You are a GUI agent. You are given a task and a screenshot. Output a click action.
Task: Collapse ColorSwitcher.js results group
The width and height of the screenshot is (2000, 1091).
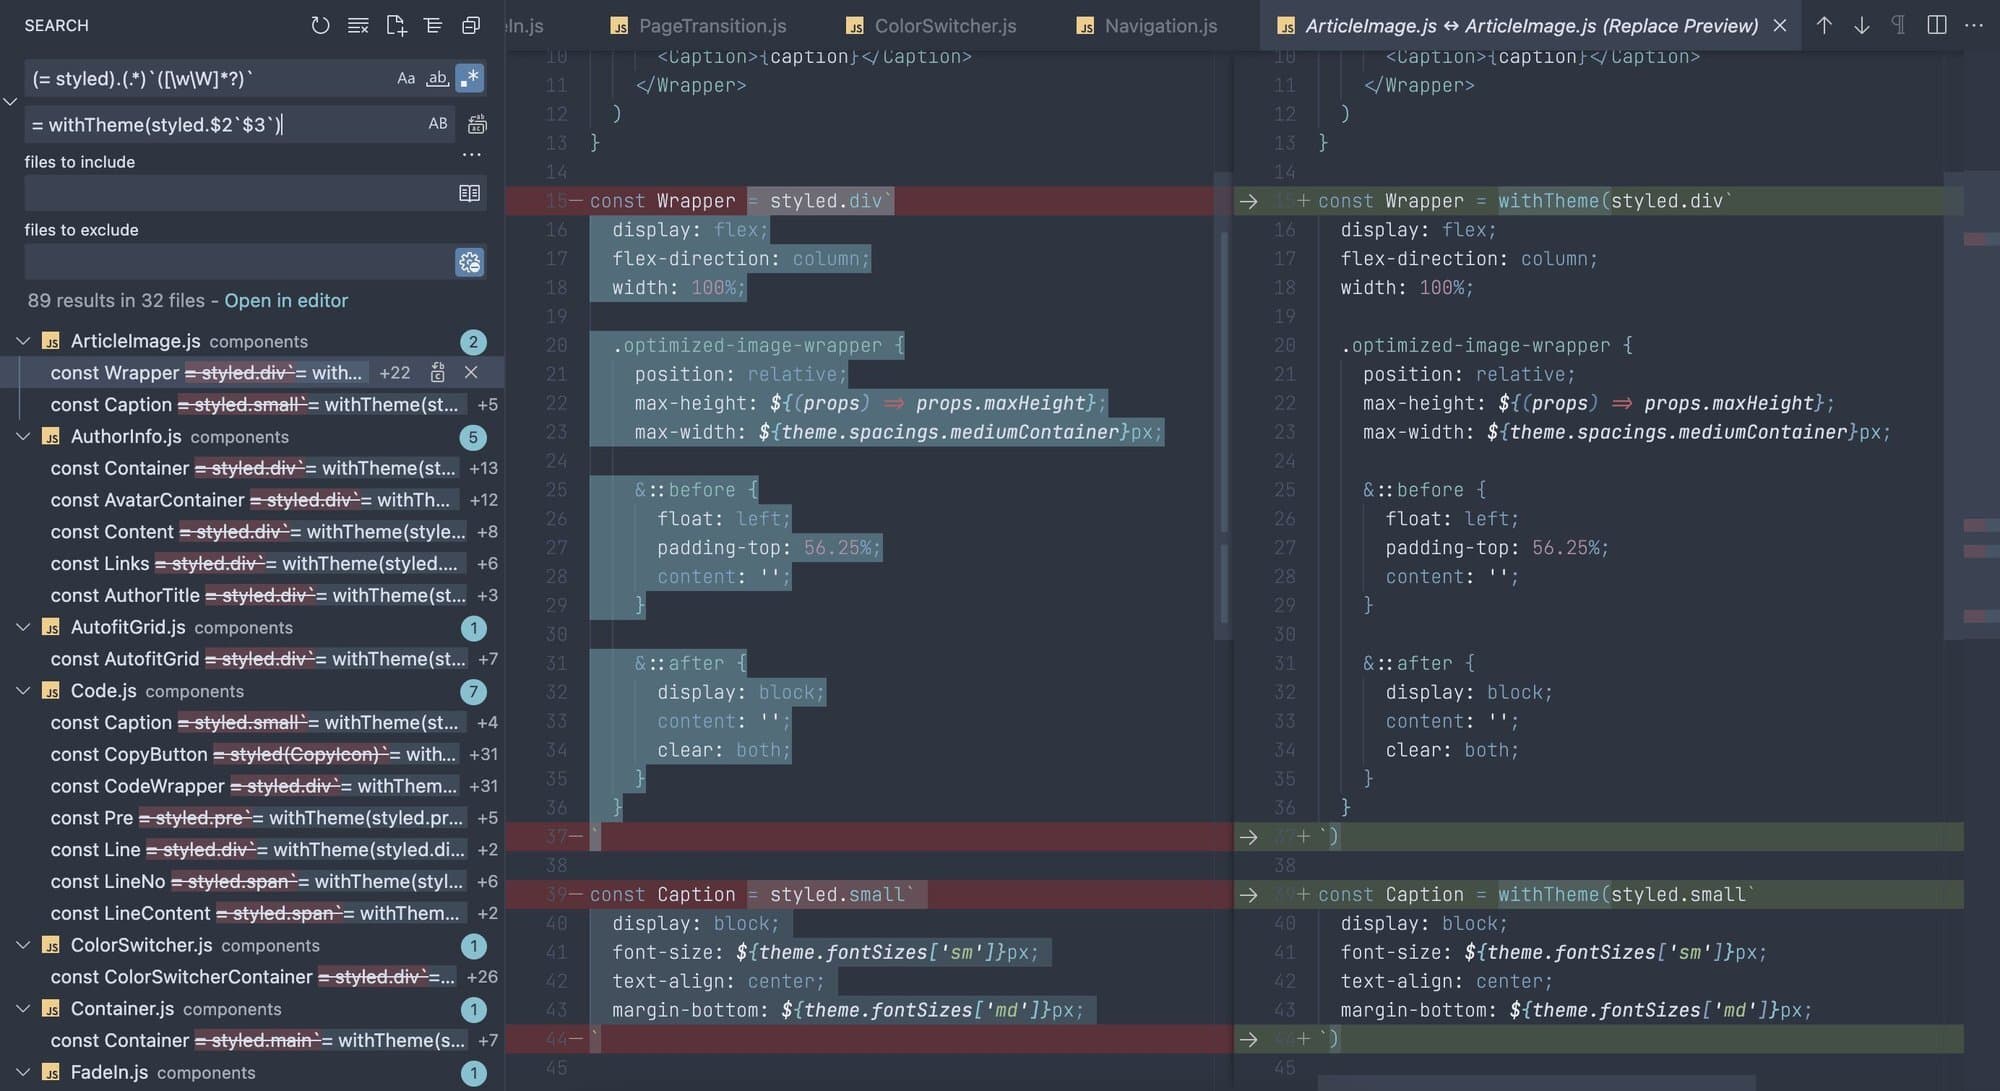point(23,945)
